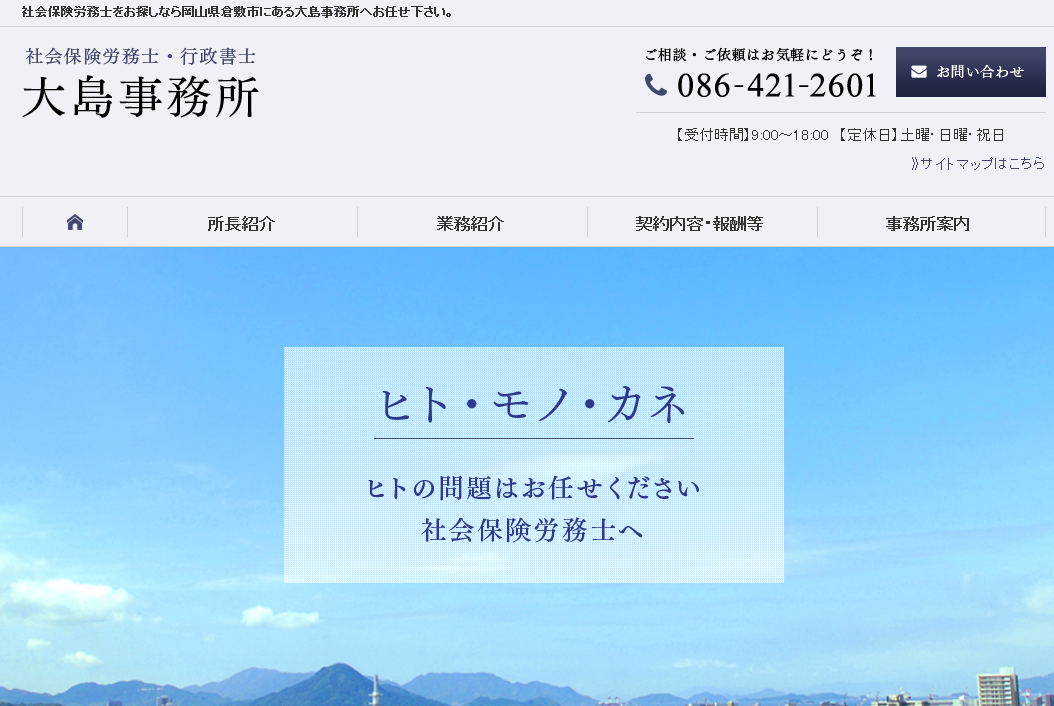Click the 》 chevron before サイトマップはこちら

[x=913, y=163]
